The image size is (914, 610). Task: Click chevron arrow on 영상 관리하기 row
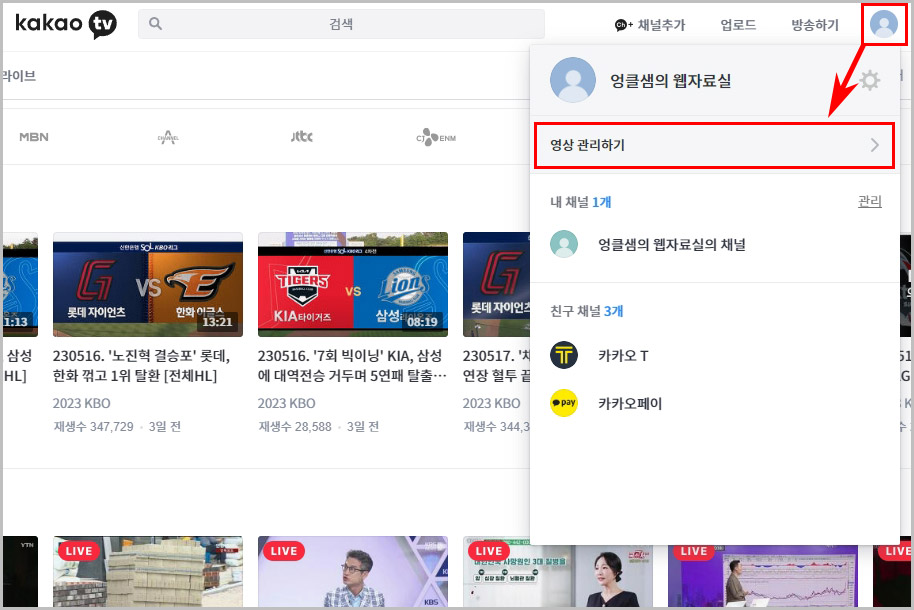[x=874, y=145]
